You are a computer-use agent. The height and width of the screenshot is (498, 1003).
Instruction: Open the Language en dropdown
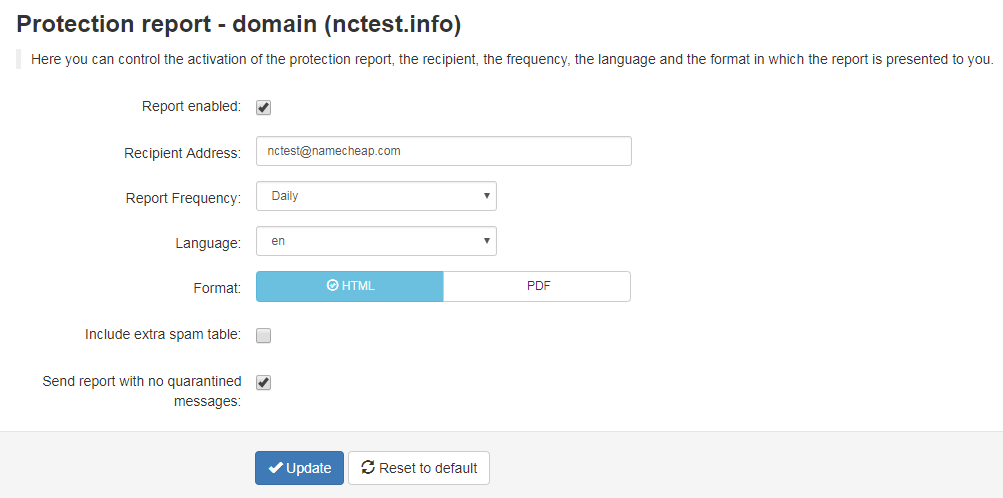(x=376, y=241)
